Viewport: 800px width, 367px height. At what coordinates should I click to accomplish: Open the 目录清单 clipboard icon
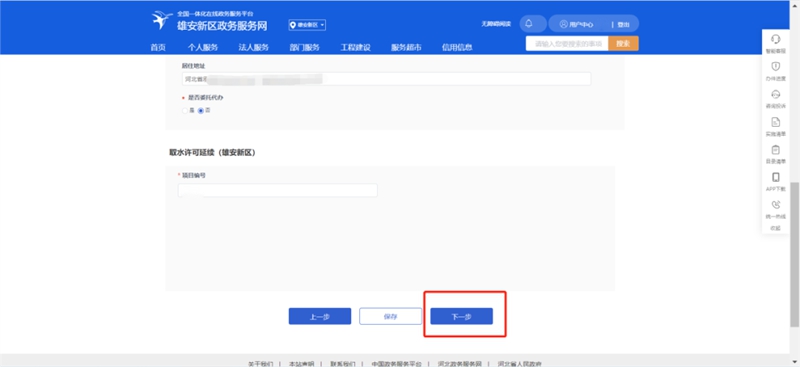[x=776, y=150]
